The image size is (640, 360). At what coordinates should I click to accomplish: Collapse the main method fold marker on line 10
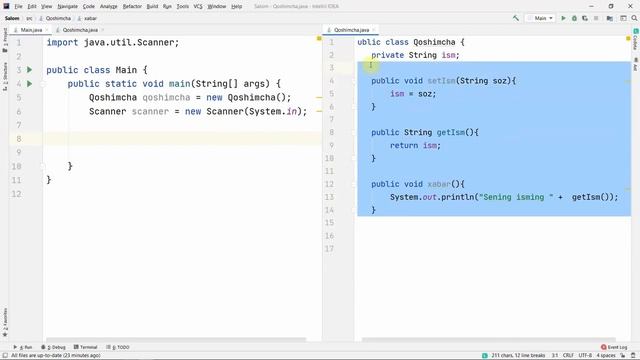[x=42, y=166]
